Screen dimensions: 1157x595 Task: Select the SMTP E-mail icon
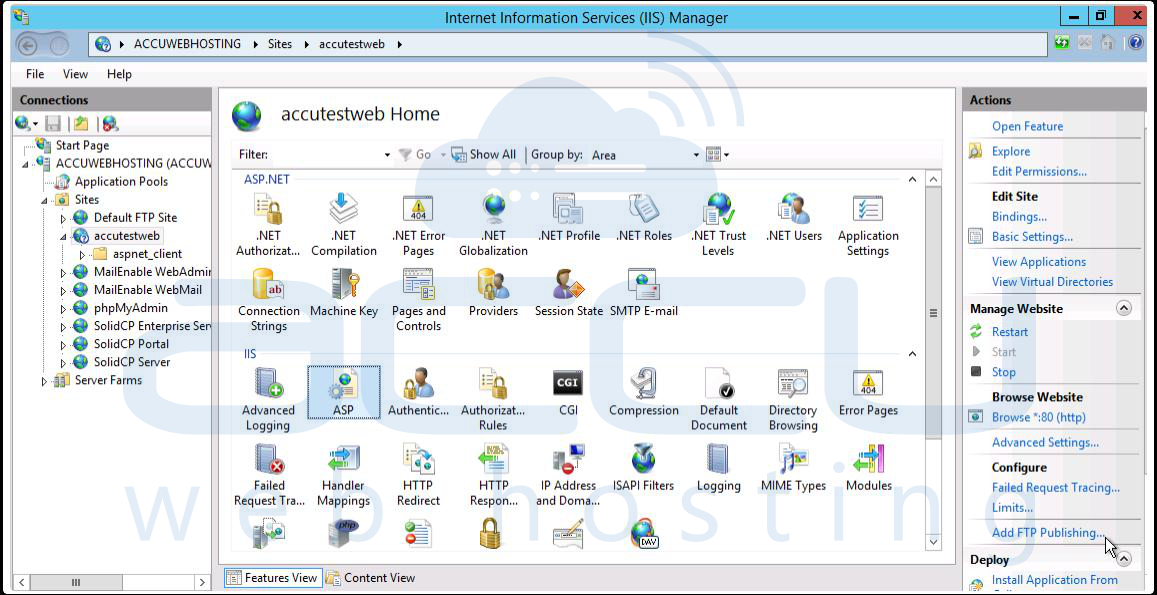[644, 292]
